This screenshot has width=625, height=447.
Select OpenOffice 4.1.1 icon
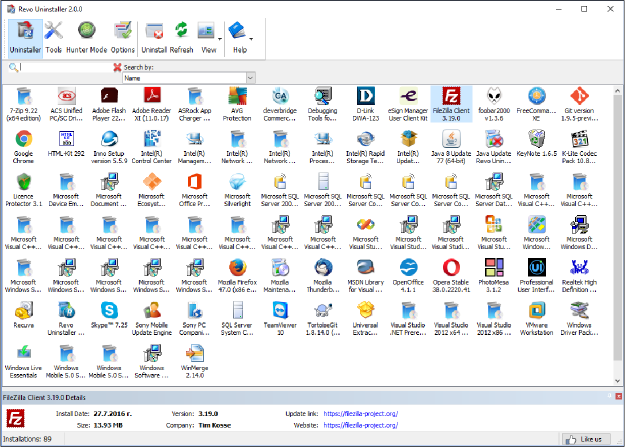point(408,276)
